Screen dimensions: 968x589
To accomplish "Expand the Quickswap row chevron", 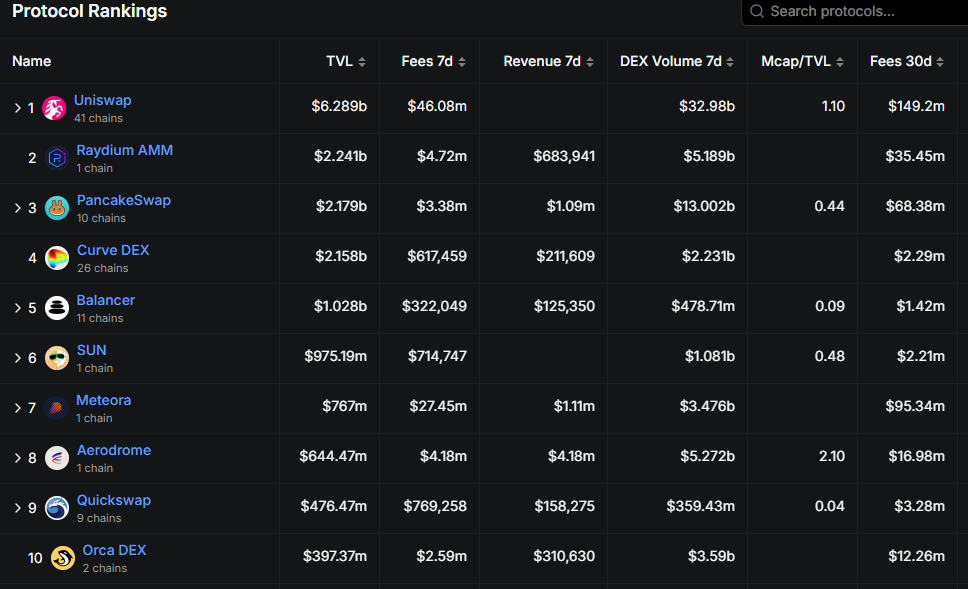I will click(17, 508).
